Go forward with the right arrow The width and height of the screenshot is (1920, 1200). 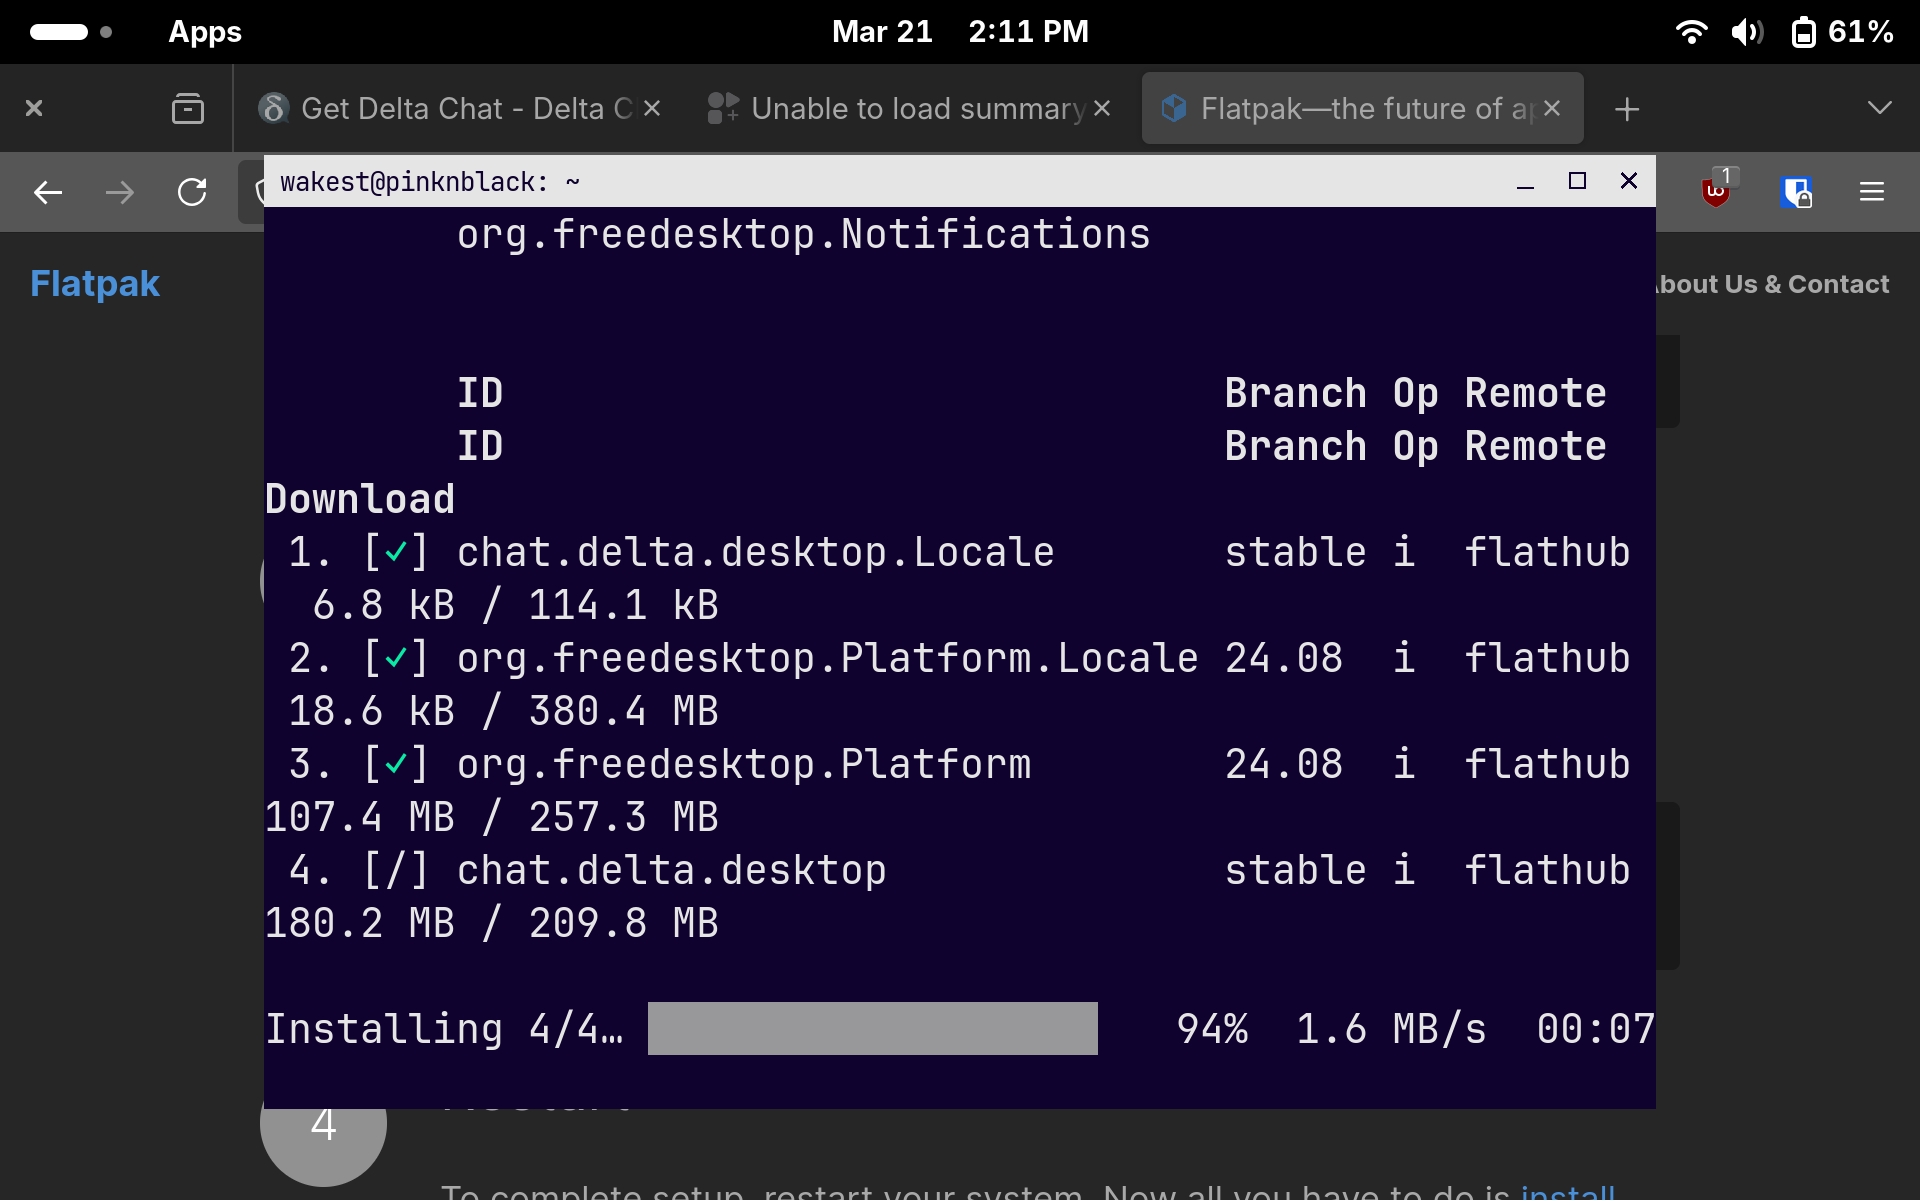pyautogui.click(x=120, y=192)
